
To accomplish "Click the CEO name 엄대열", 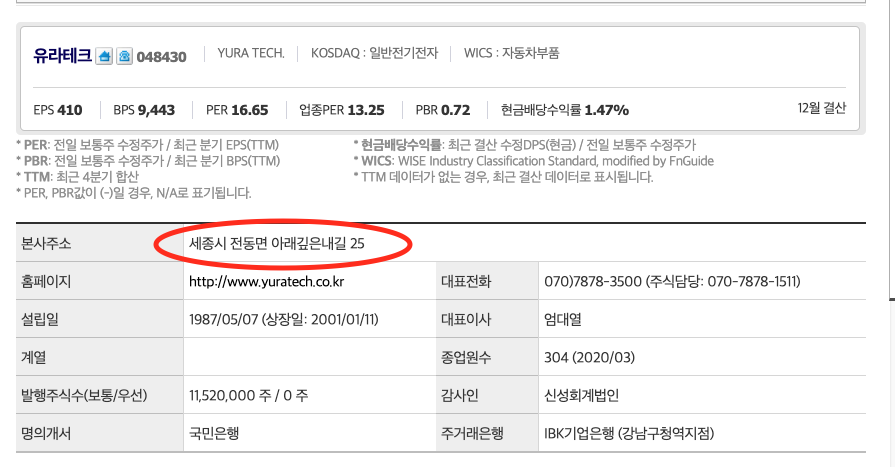I will pyautogui.click(x=563, y=319).
